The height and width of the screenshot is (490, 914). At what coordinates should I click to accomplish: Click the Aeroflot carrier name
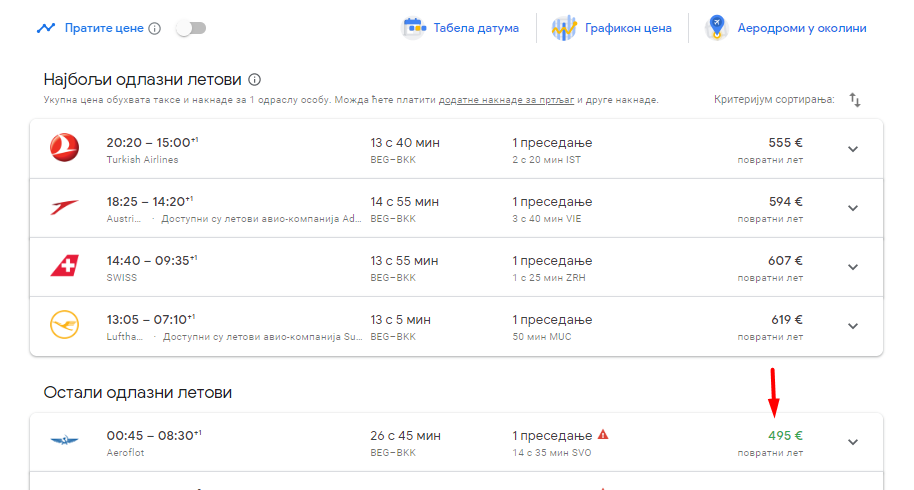125,452
